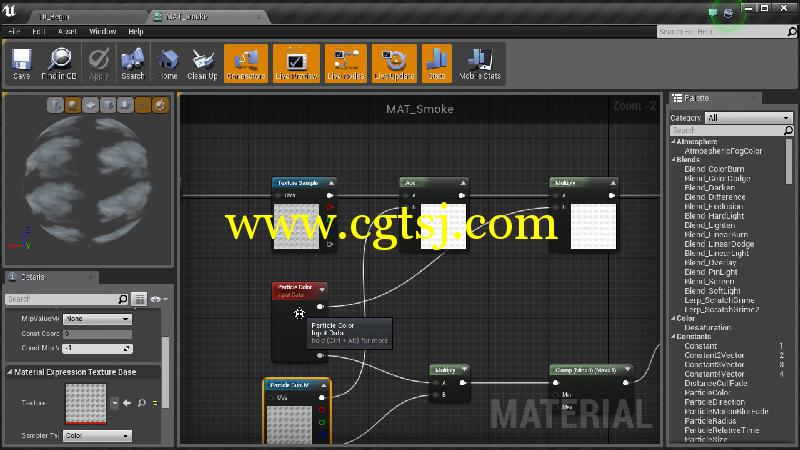Use the selected mesh for the preview
Viewport: 800px width, 450px height.
point(125,105)
